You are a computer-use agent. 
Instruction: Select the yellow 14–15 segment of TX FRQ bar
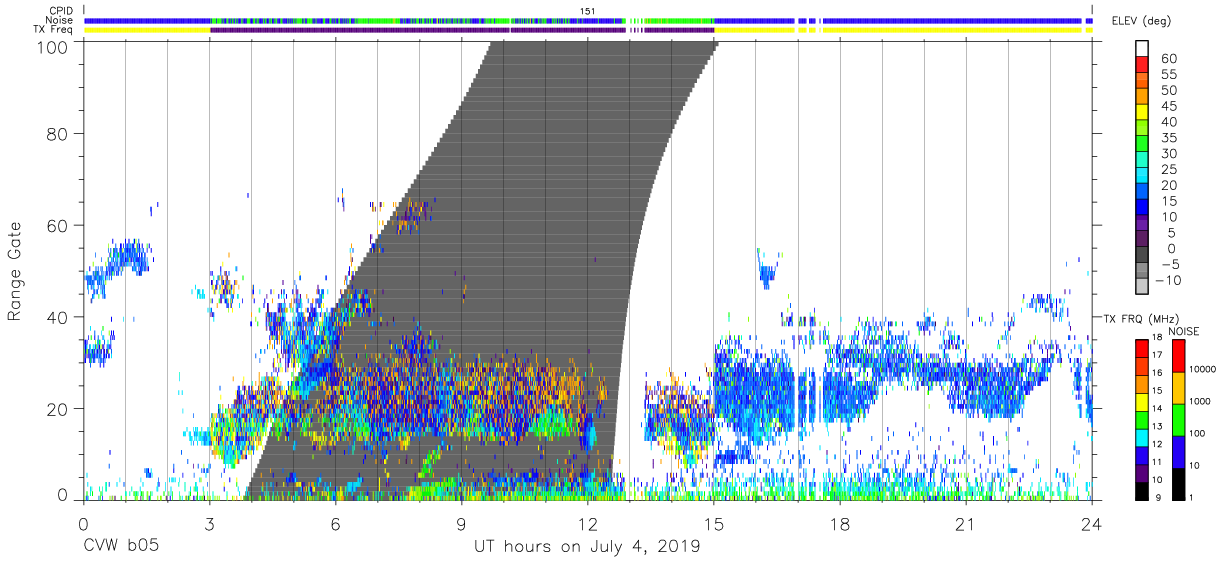[1141, 403]
